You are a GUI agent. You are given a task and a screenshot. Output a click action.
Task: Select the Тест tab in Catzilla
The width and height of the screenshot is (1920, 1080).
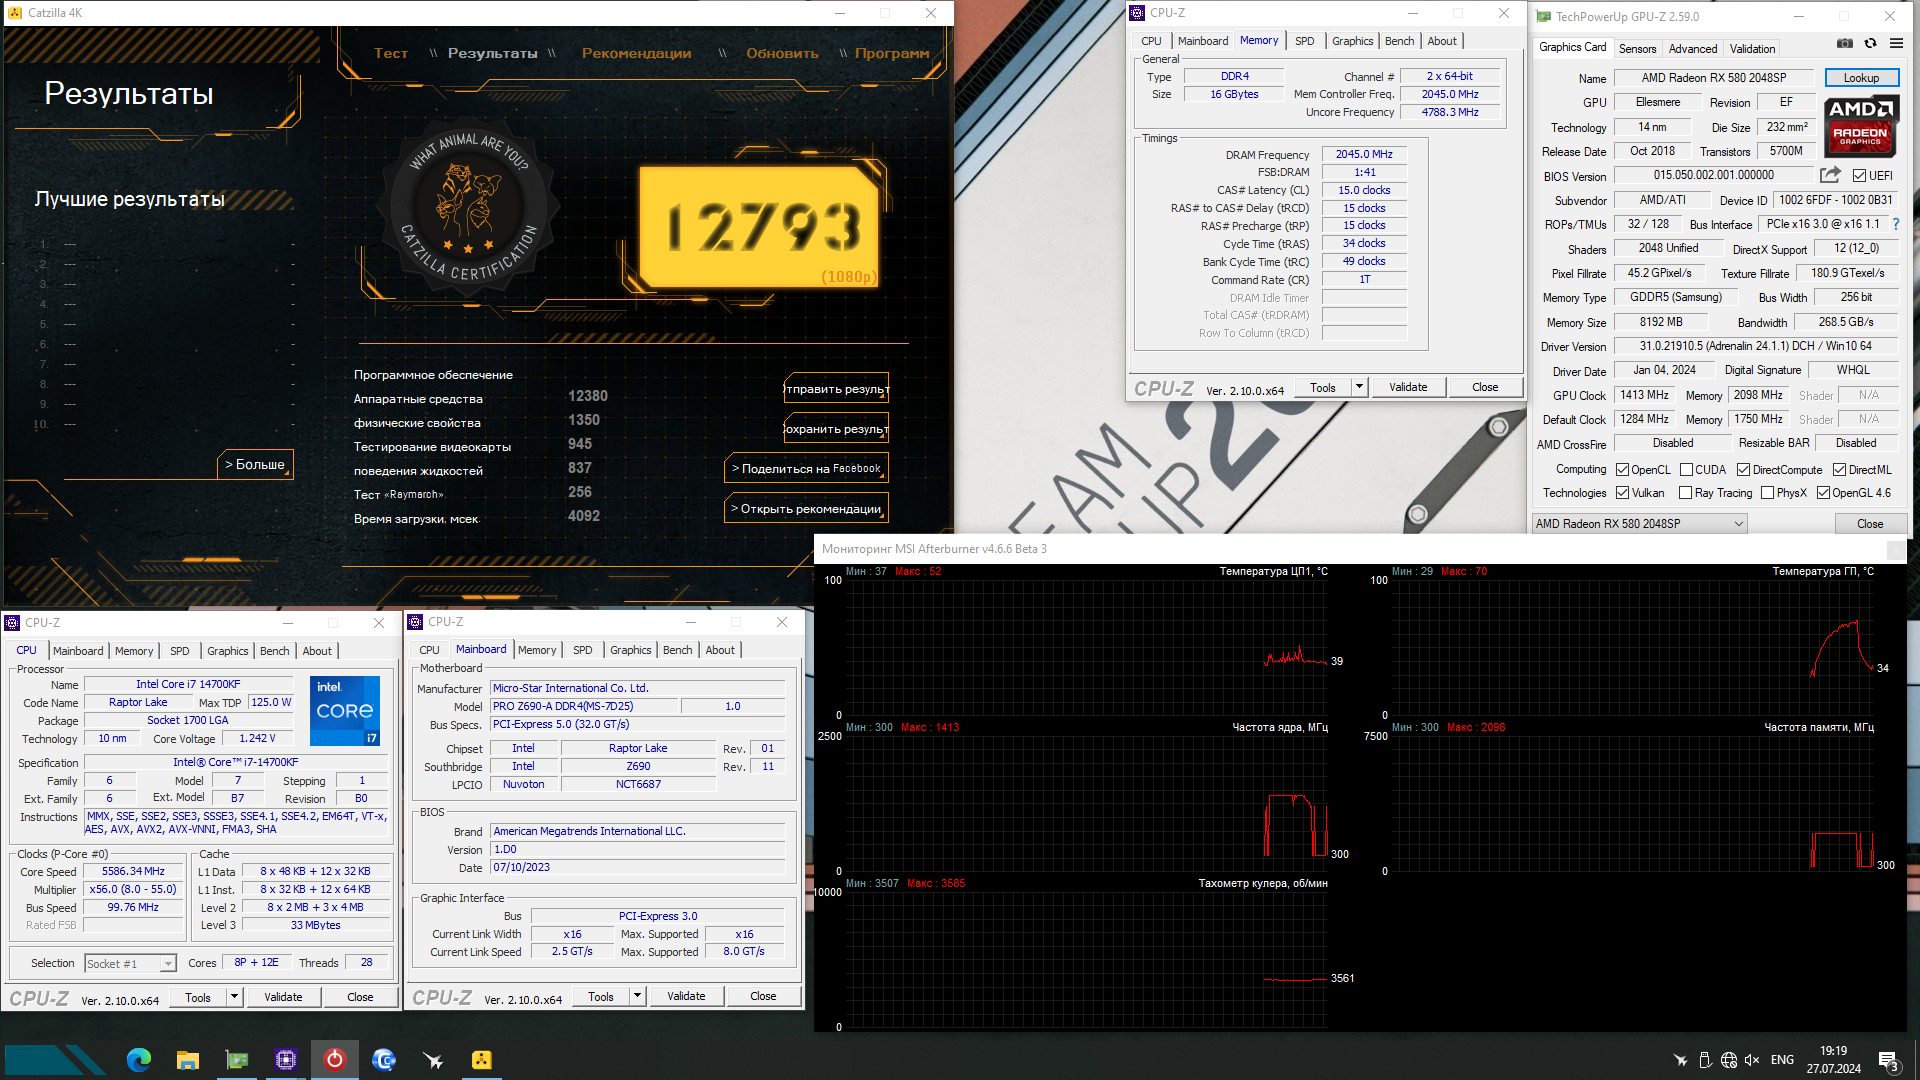click(391, 53)
